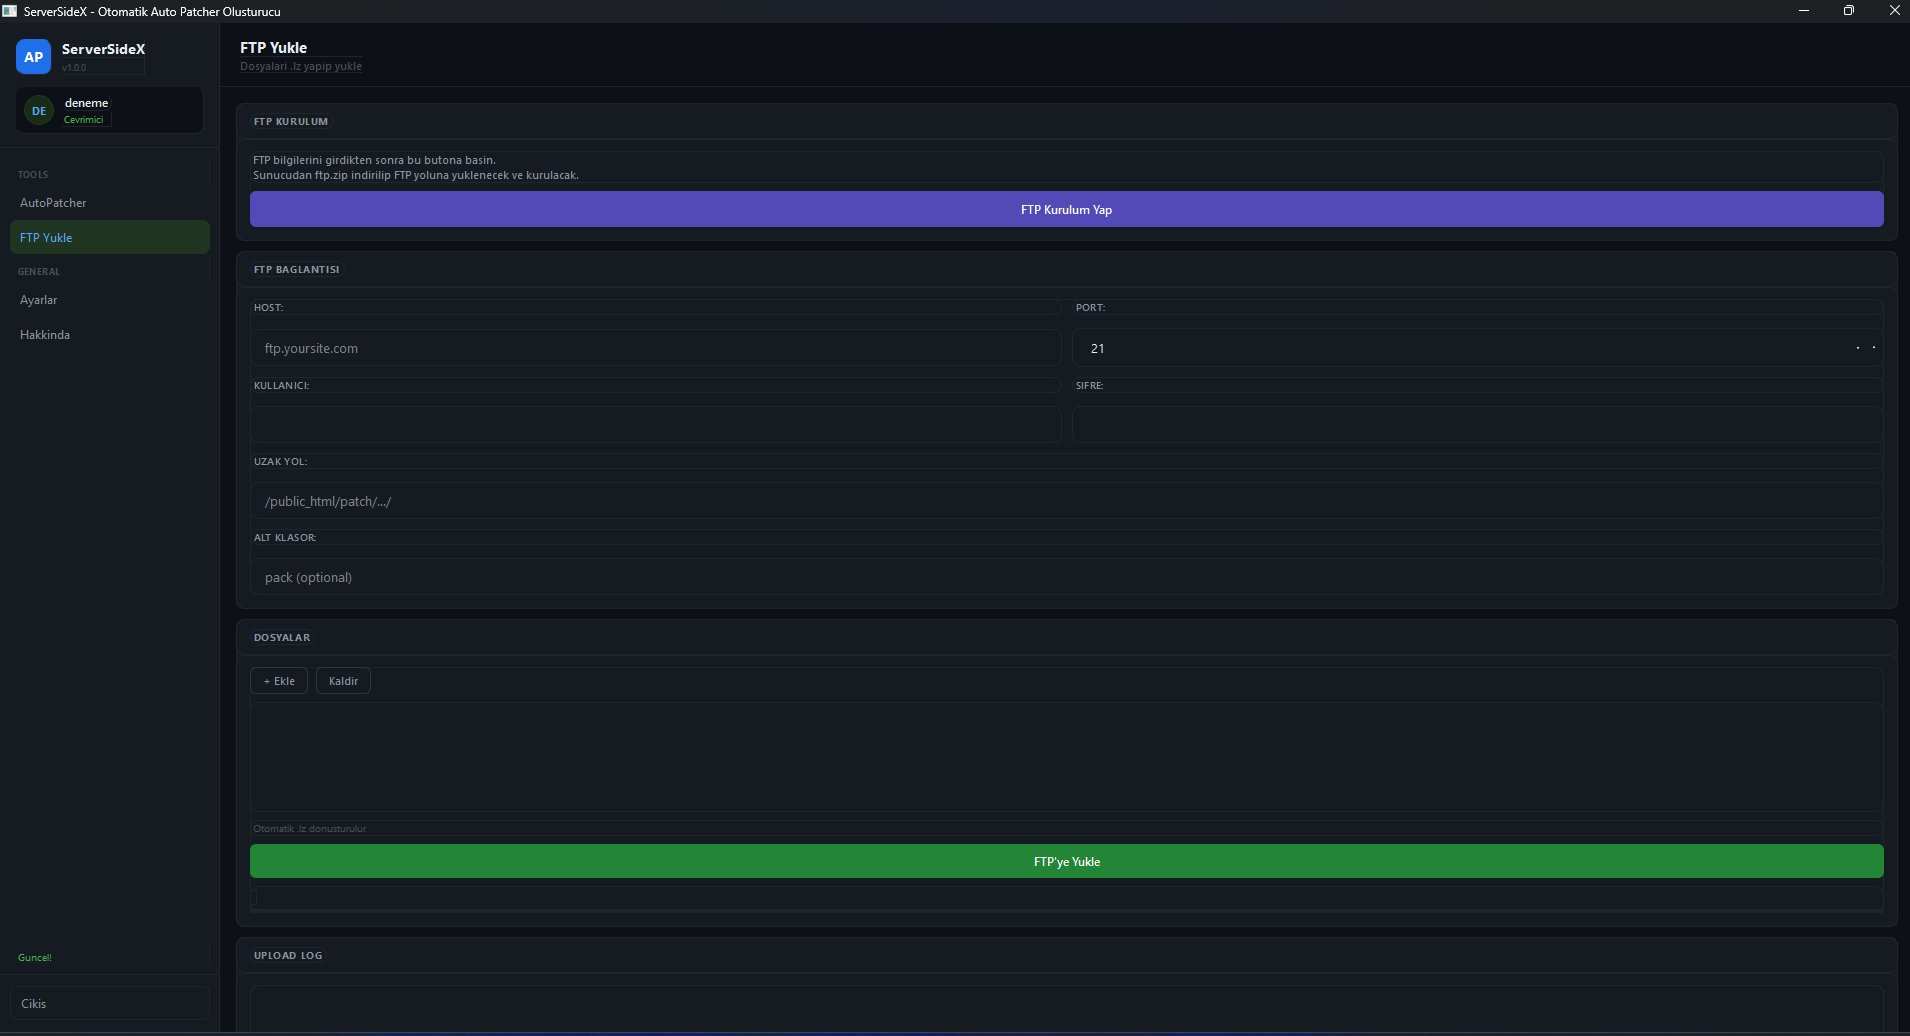Screen dimensions: 1910x1036
Task: Click the empty Dosyalar file list
Action: [x=1066, y=757]
